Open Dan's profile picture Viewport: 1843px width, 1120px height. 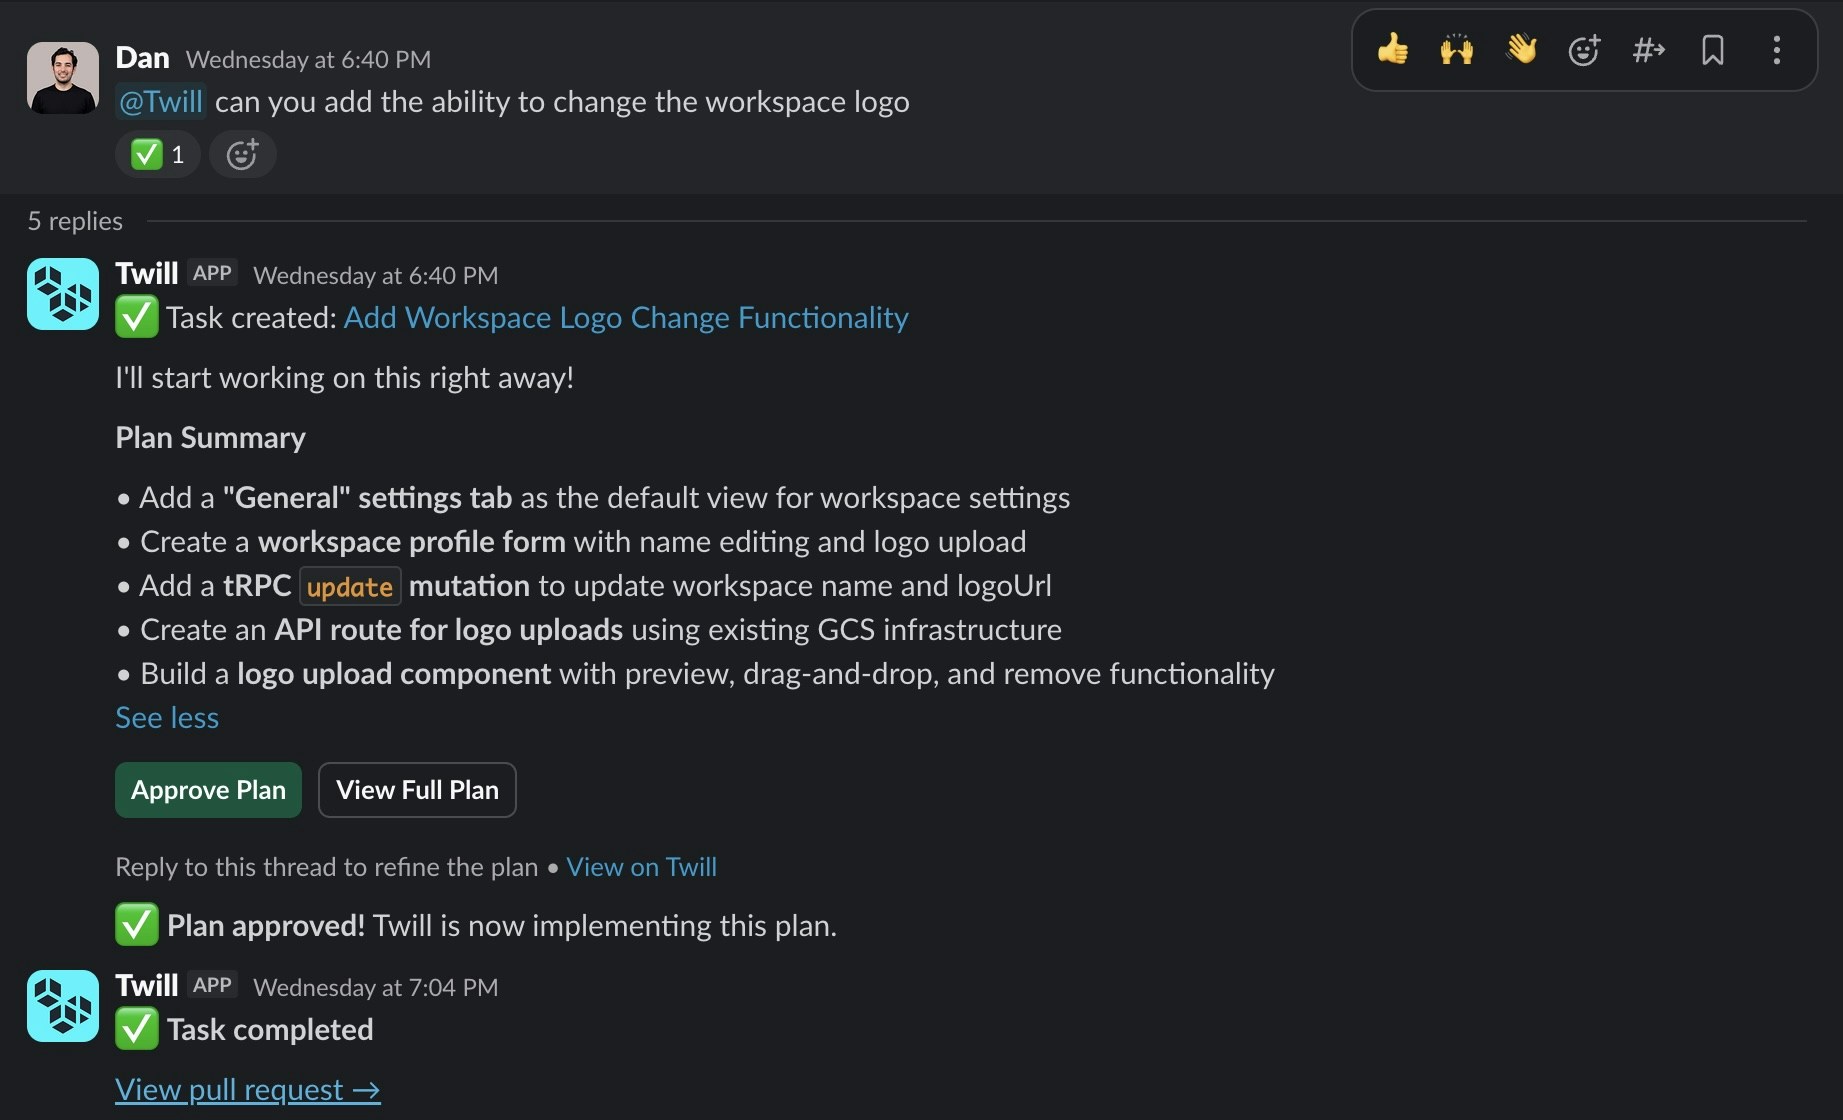click(61, 77)
